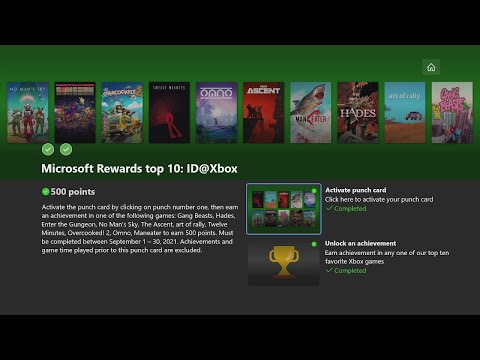Image resolution: width=480 pixels, height=360 pixels.
Task: Select the Omno game cover
Action: tap(217, 113)
